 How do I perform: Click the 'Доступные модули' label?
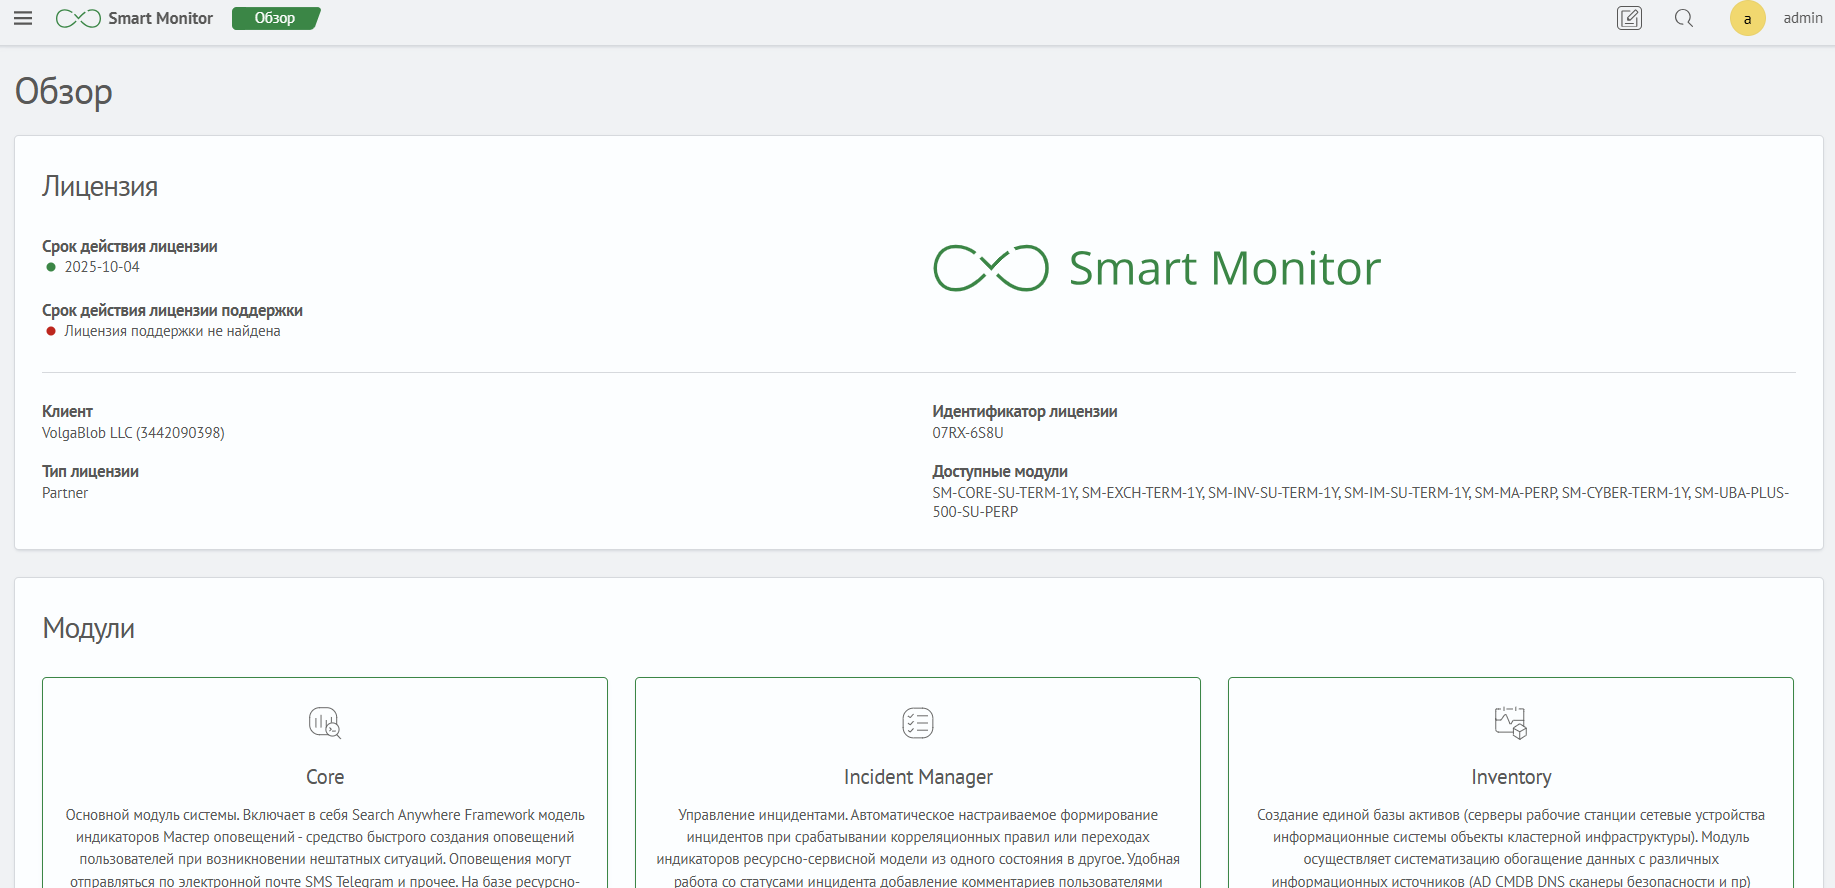tap(1000, 472)
